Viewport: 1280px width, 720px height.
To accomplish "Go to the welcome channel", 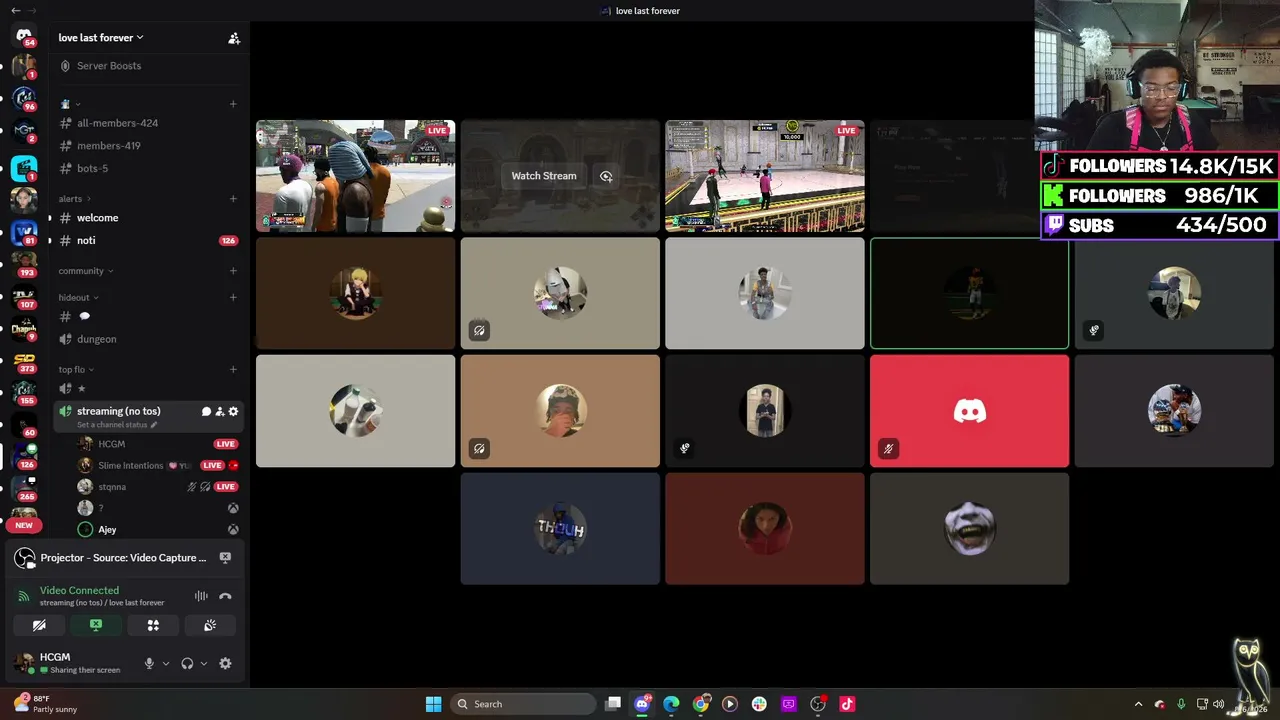I will point(148,218).
